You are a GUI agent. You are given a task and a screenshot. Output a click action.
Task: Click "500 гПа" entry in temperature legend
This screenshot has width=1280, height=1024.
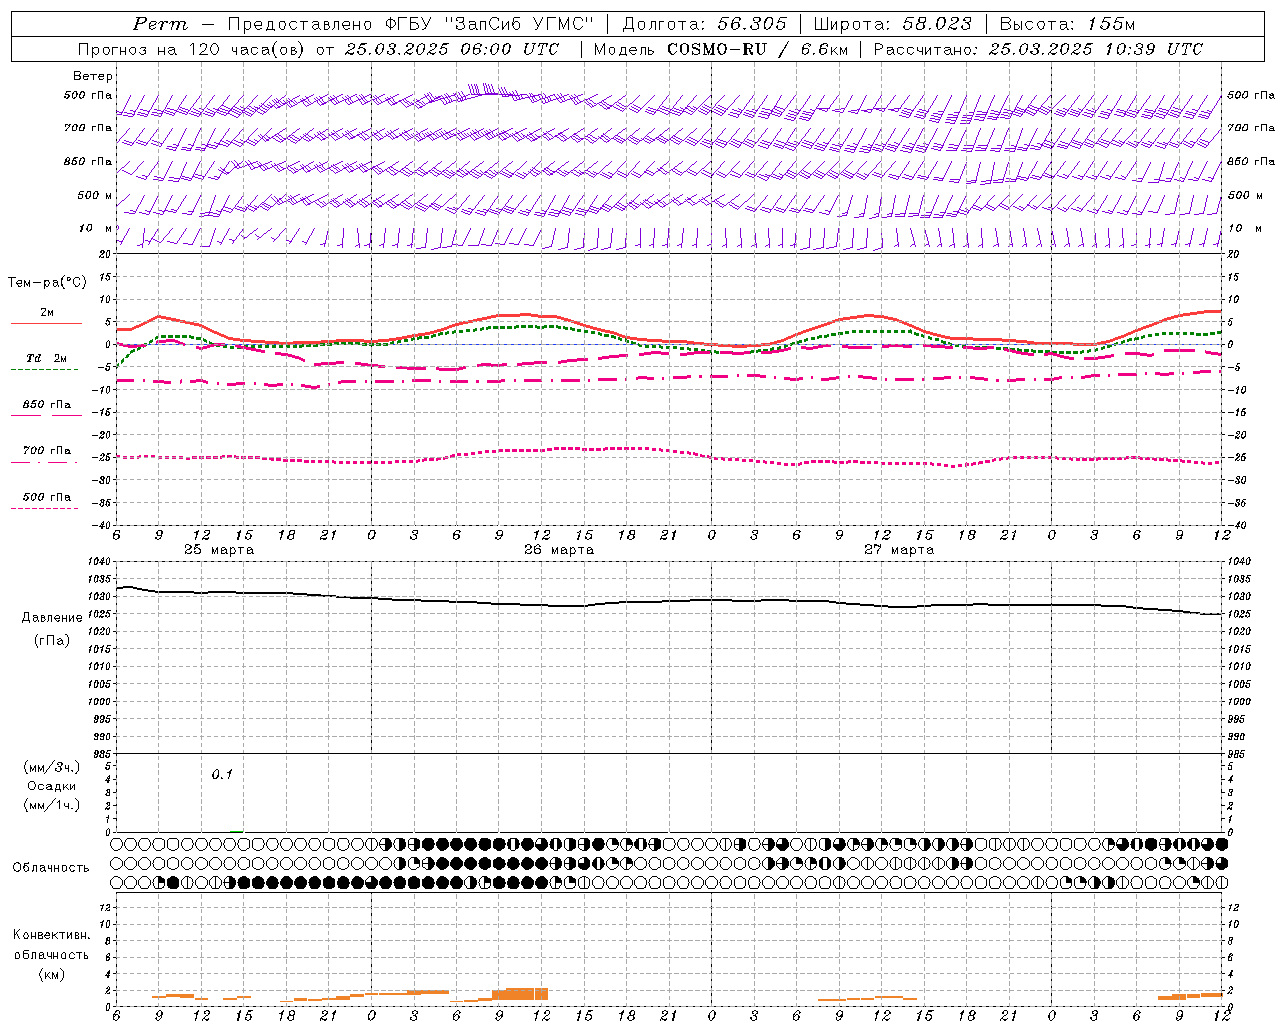47,496
